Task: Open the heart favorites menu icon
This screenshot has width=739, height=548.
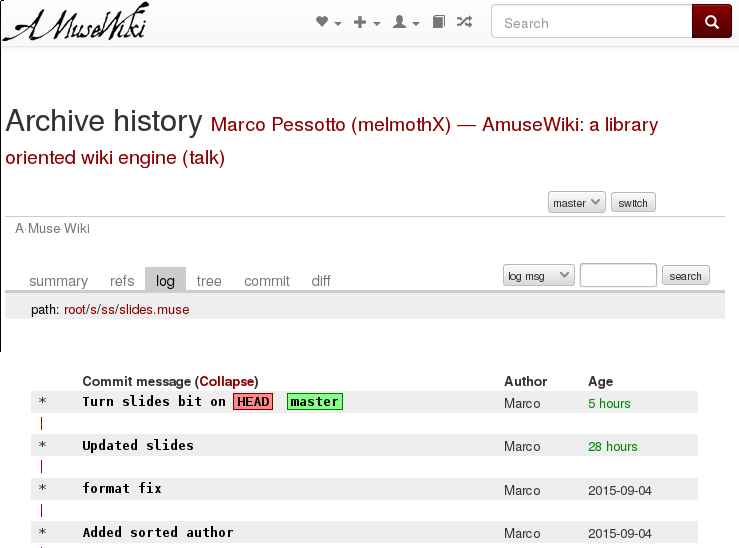Action: point(328,22)
